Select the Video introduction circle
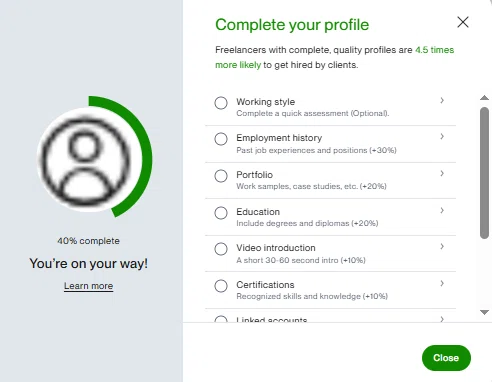This screenshot has width=492, height=382. [x=221, y=249]
